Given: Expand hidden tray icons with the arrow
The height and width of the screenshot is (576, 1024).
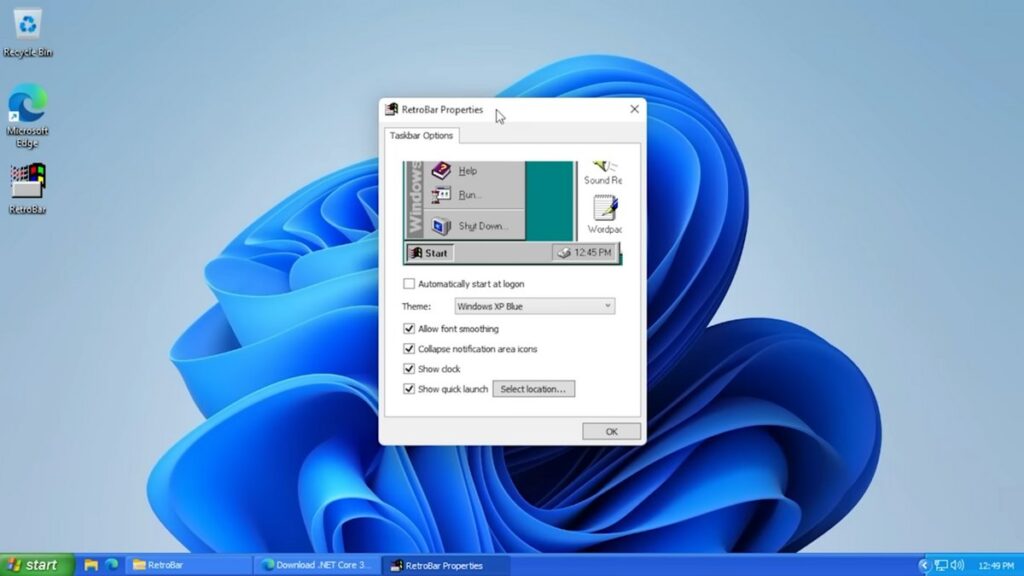Looking at the screenshot, I should pos(923,565).
